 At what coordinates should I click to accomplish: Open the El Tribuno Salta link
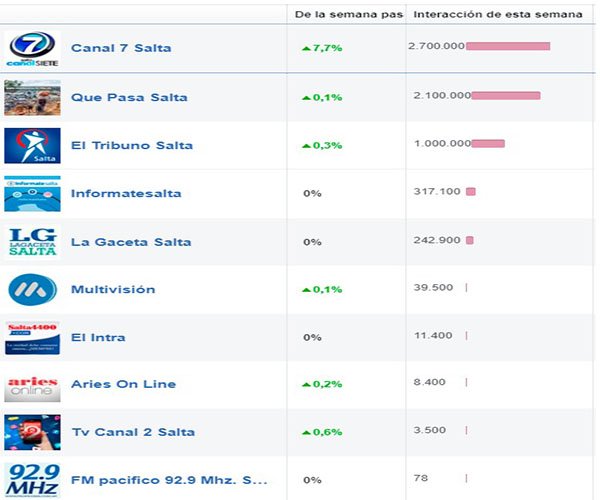coord(132,145)
